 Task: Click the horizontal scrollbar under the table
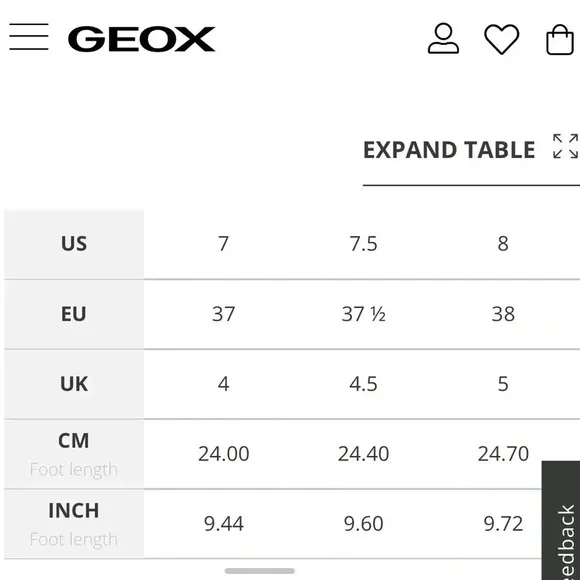(260, 571)
